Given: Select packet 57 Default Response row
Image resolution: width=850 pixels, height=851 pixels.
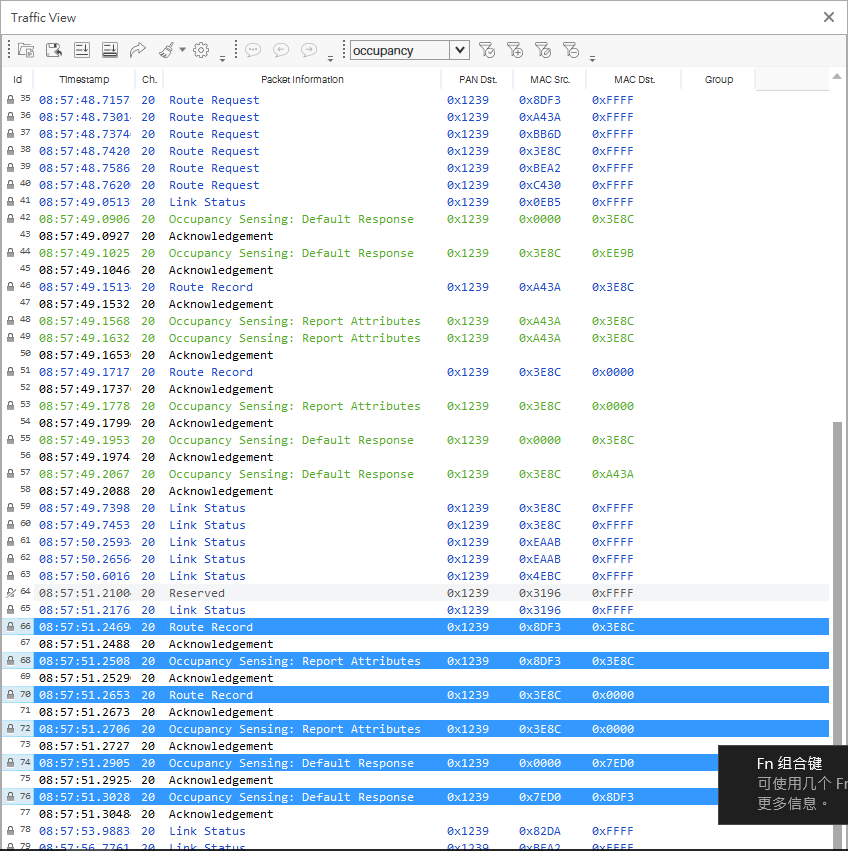Looking at the screenshot, I should click(415, 474).
